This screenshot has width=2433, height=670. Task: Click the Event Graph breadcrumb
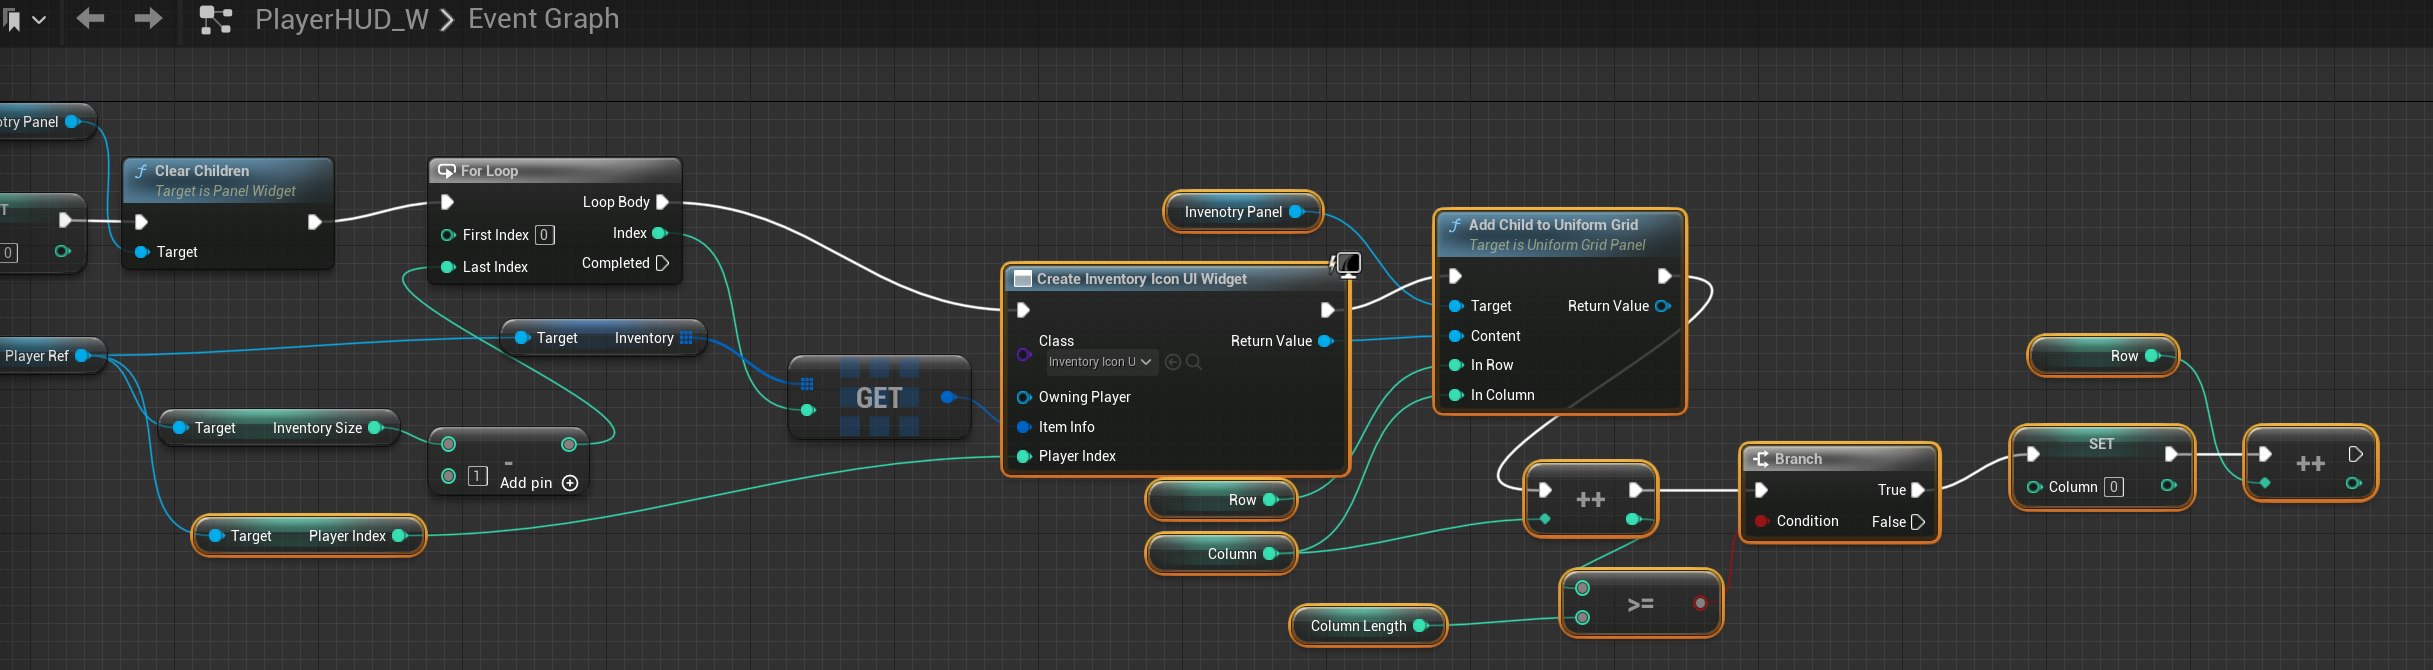[543, 19]
